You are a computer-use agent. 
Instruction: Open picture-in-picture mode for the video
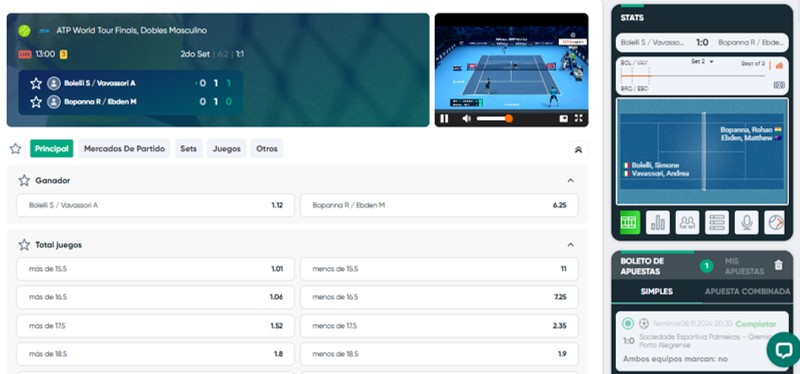563,118
